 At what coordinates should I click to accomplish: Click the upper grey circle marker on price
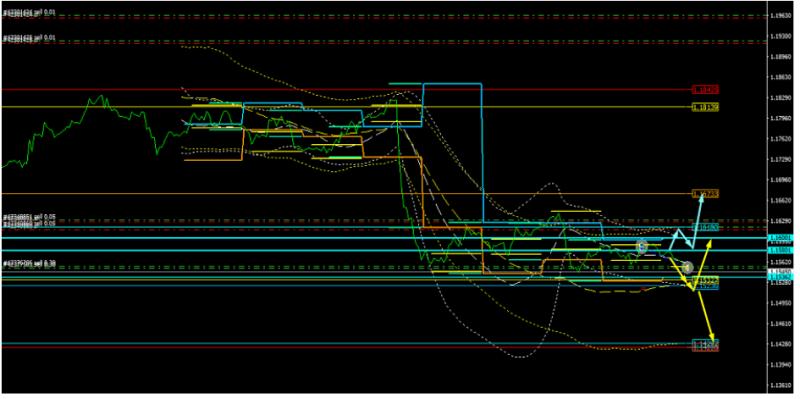642,247
